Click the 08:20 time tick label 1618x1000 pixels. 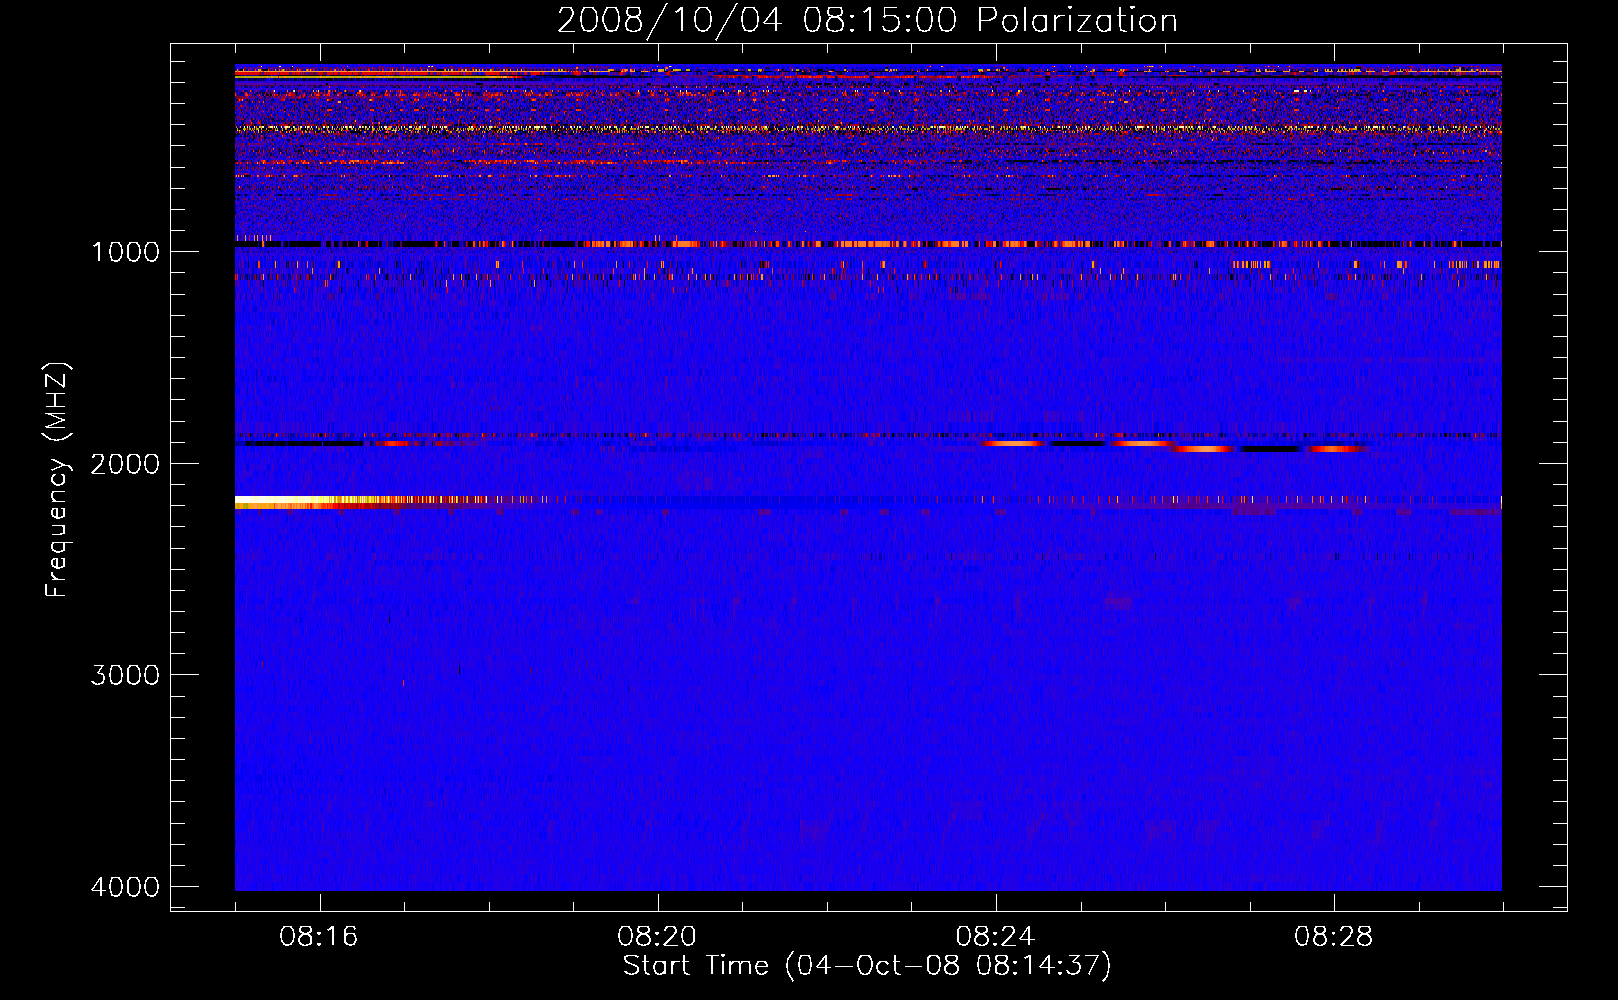[x=657, y=937]
